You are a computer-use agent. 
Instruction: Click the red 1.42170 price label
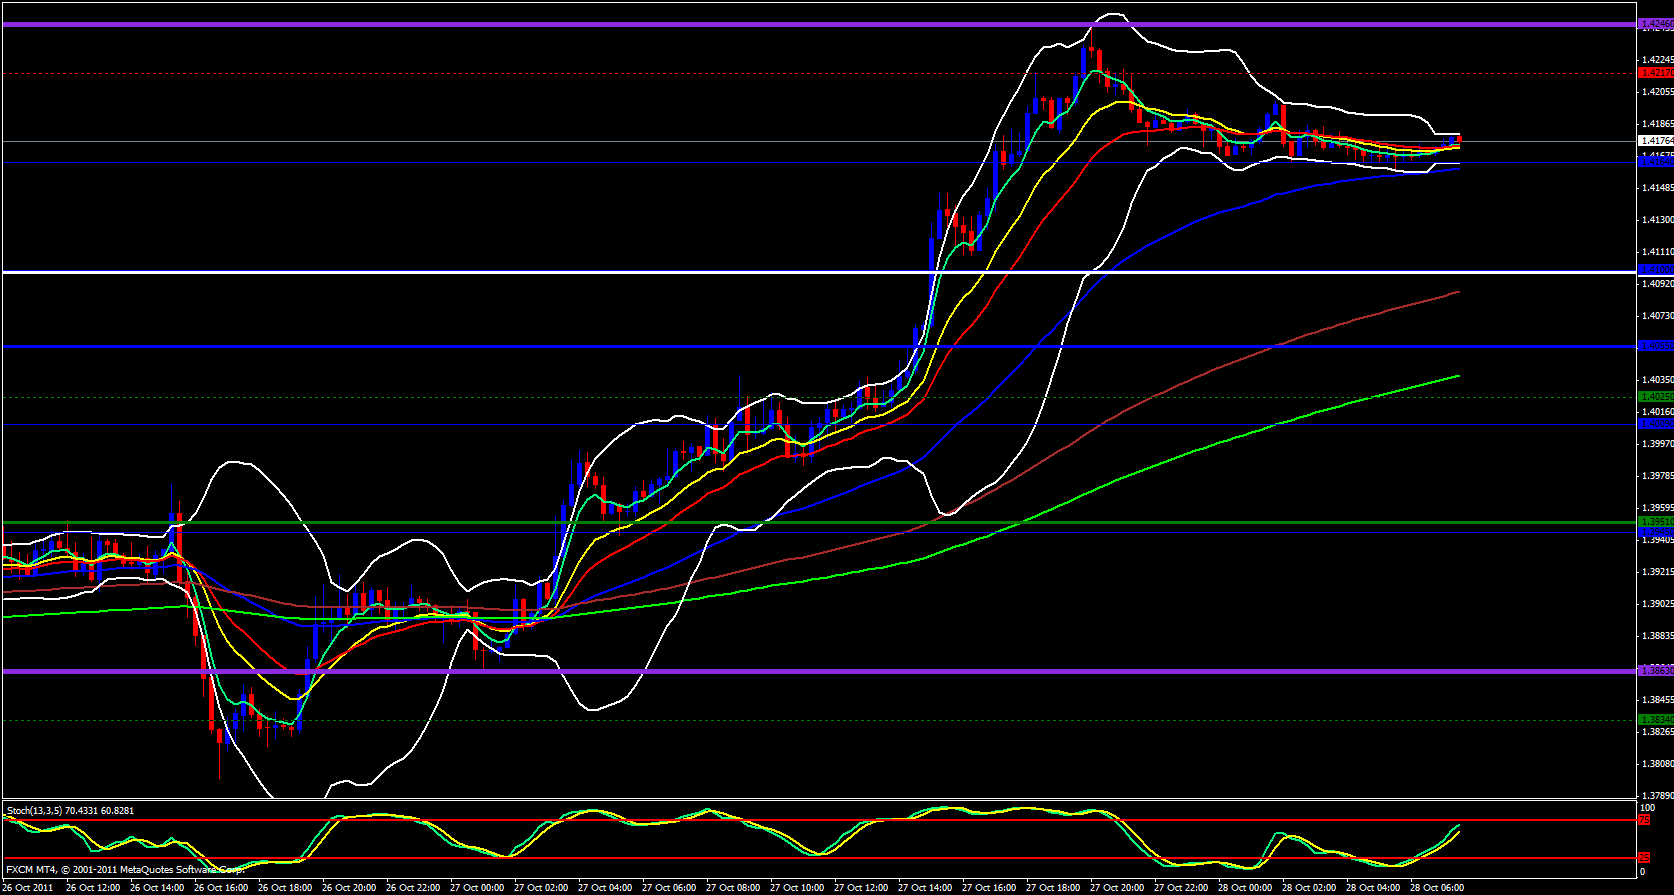[x=1656, y=73]
